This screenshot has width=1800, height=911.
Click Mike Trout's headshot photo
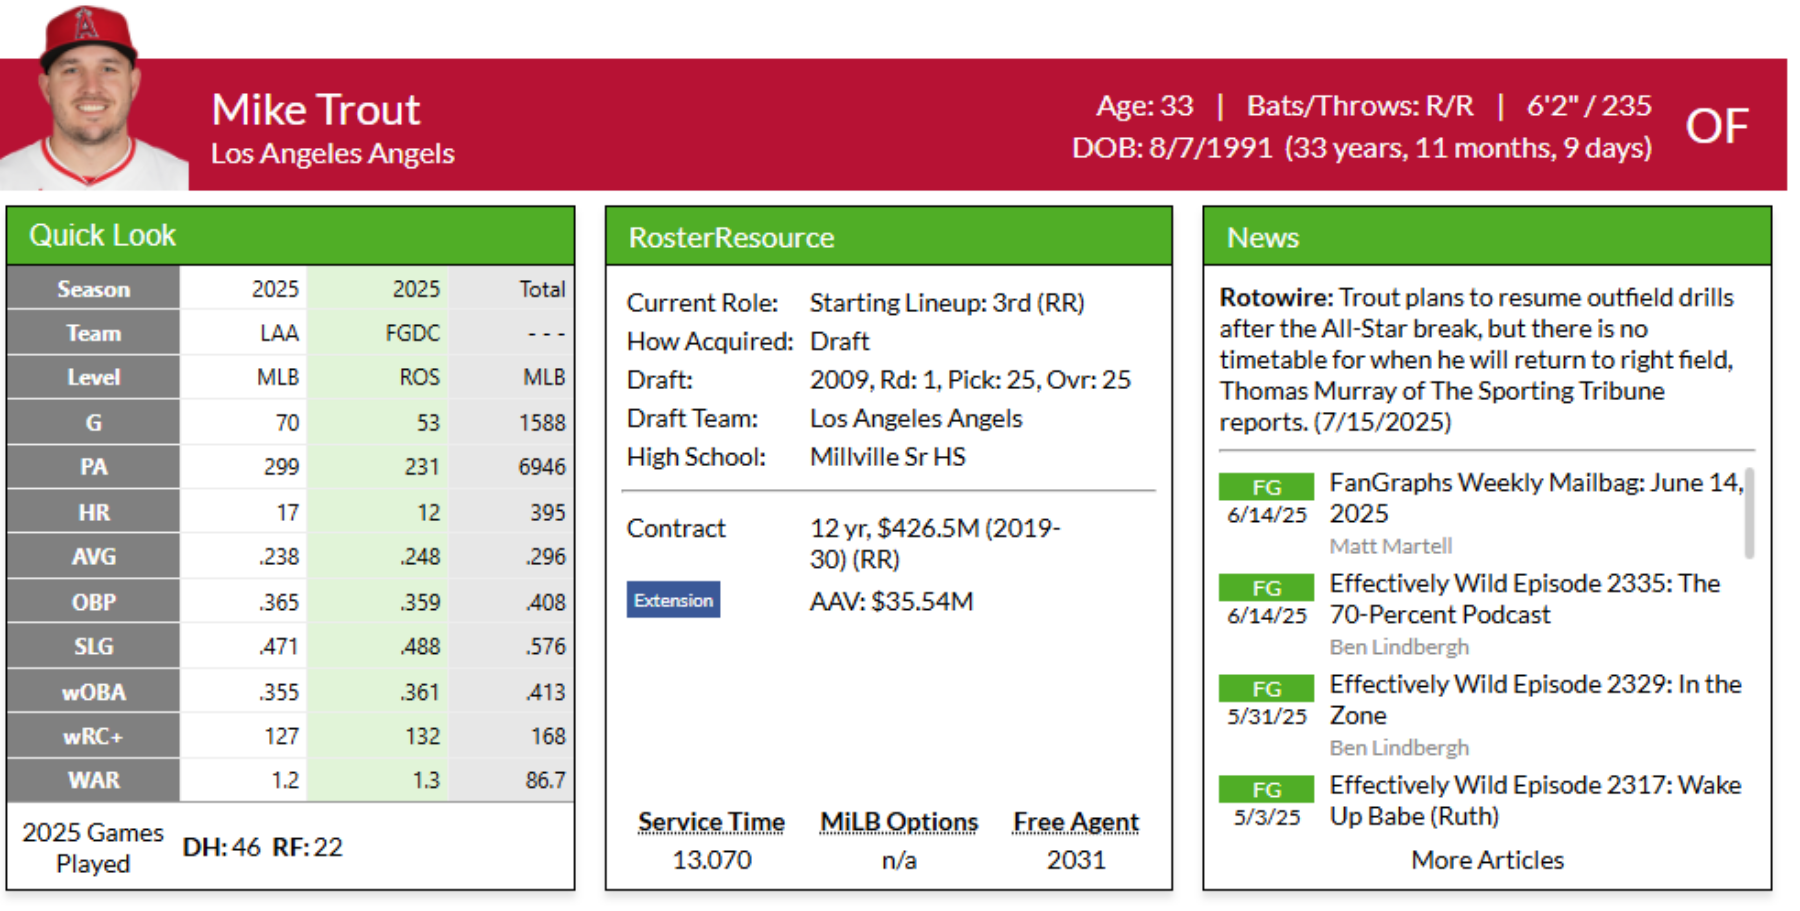pos(93,97)
